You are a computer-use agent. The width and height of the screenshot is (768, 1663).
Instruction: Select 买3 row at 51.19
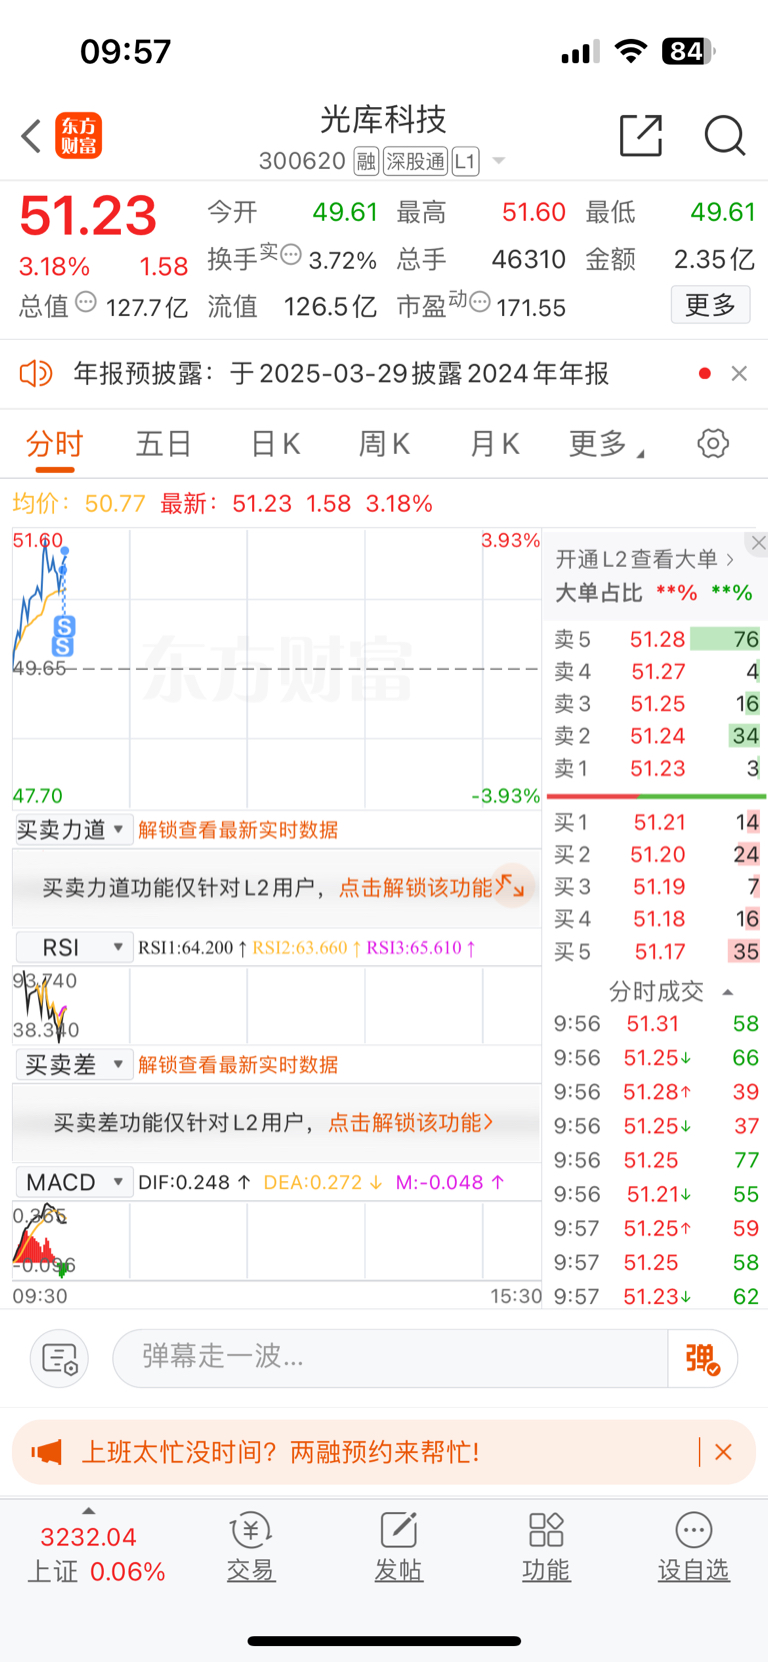click(657, 886)
